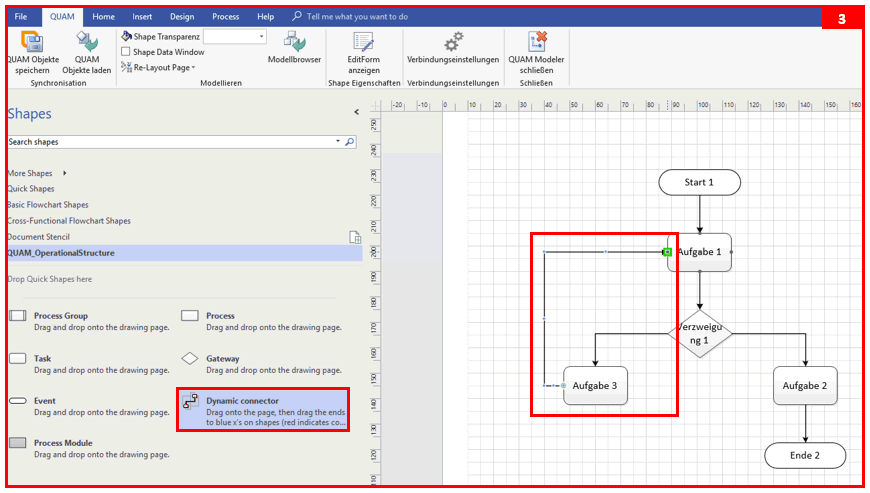Click QUAM Modeler schließen icon

536,41
